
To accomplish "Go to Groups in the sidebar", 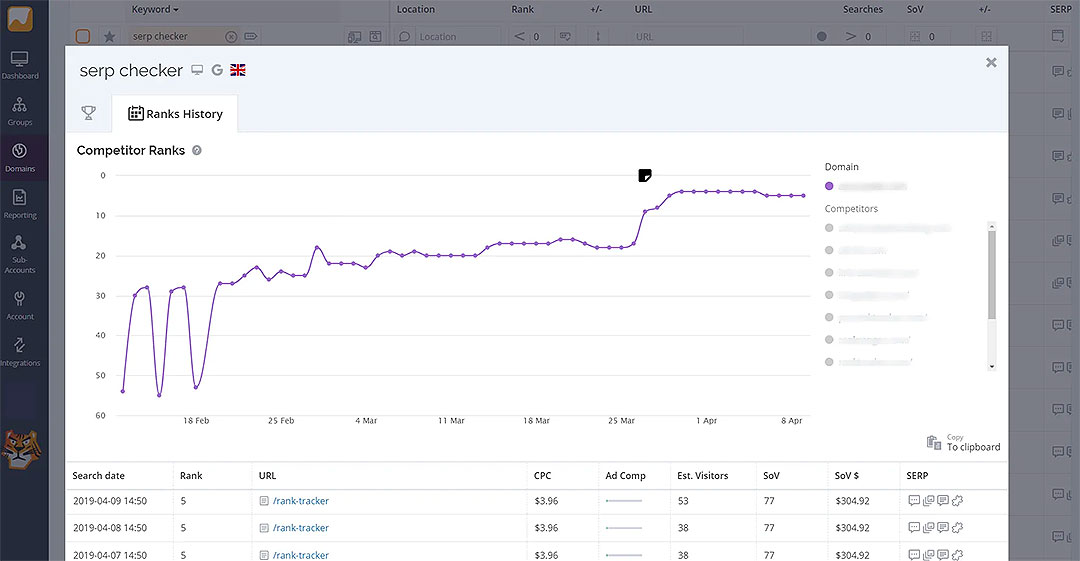I will [20, 110].
